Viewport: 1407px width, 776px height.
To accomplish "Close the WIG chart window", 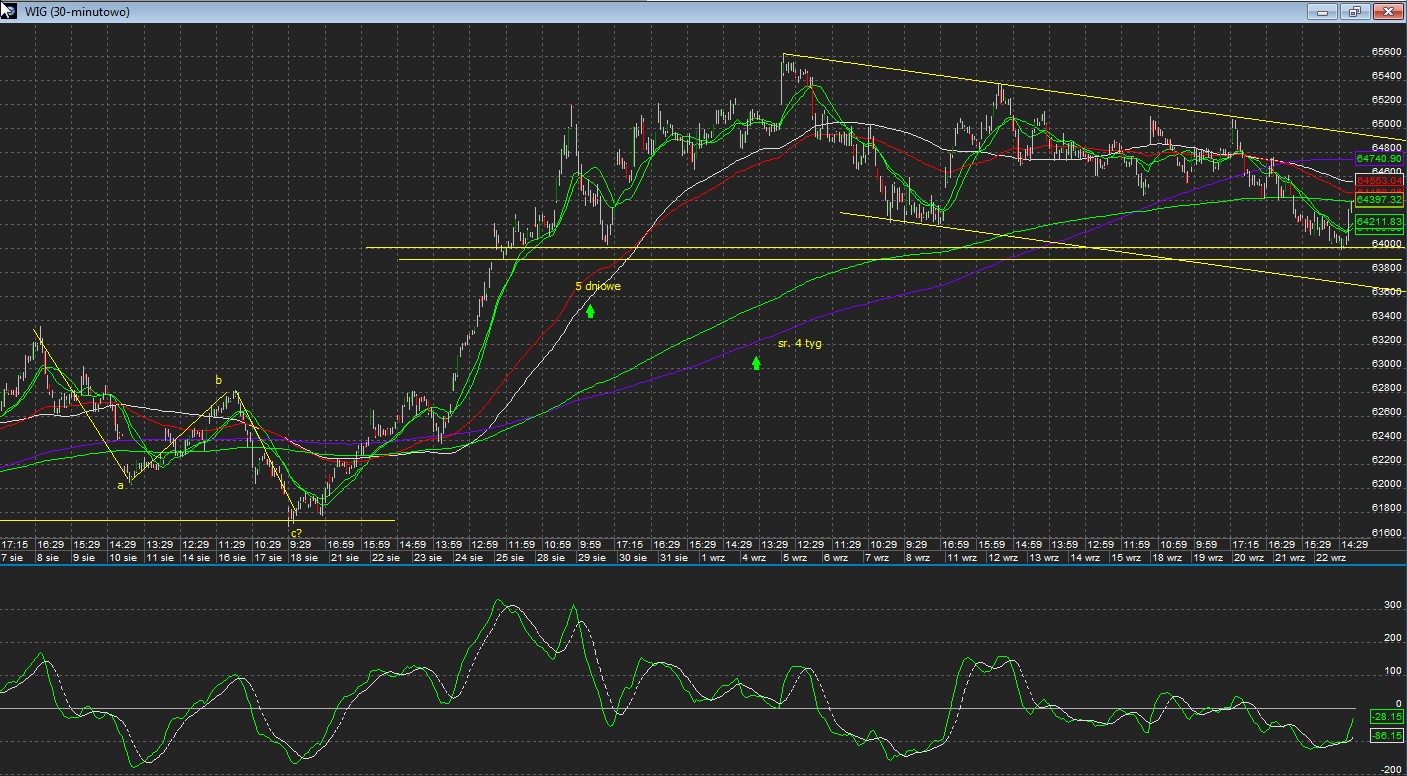I will tap(1388, 12).
